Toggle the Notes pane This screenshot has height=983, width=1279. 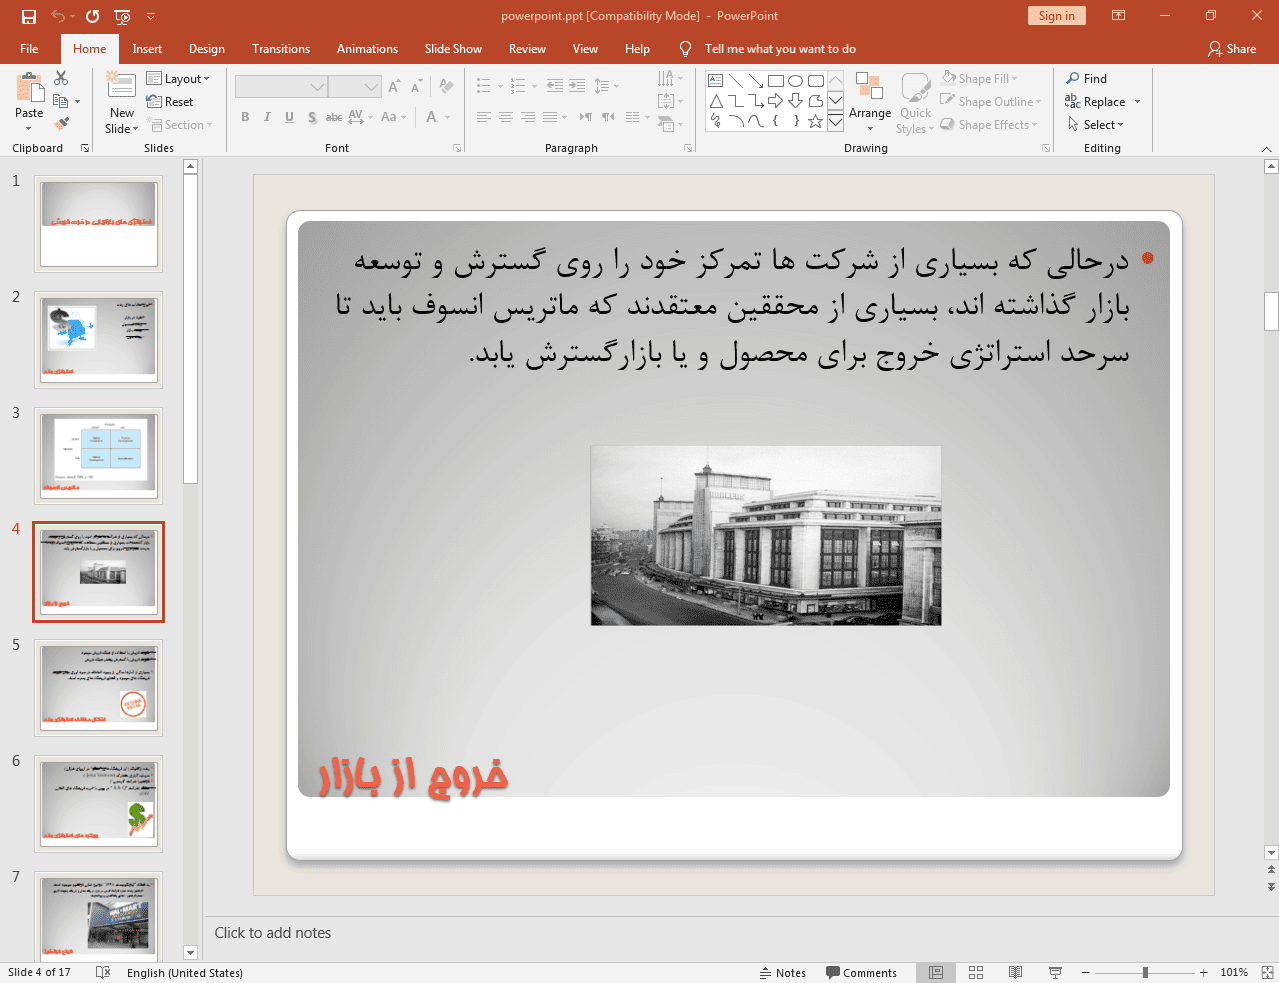coord(782,972)
